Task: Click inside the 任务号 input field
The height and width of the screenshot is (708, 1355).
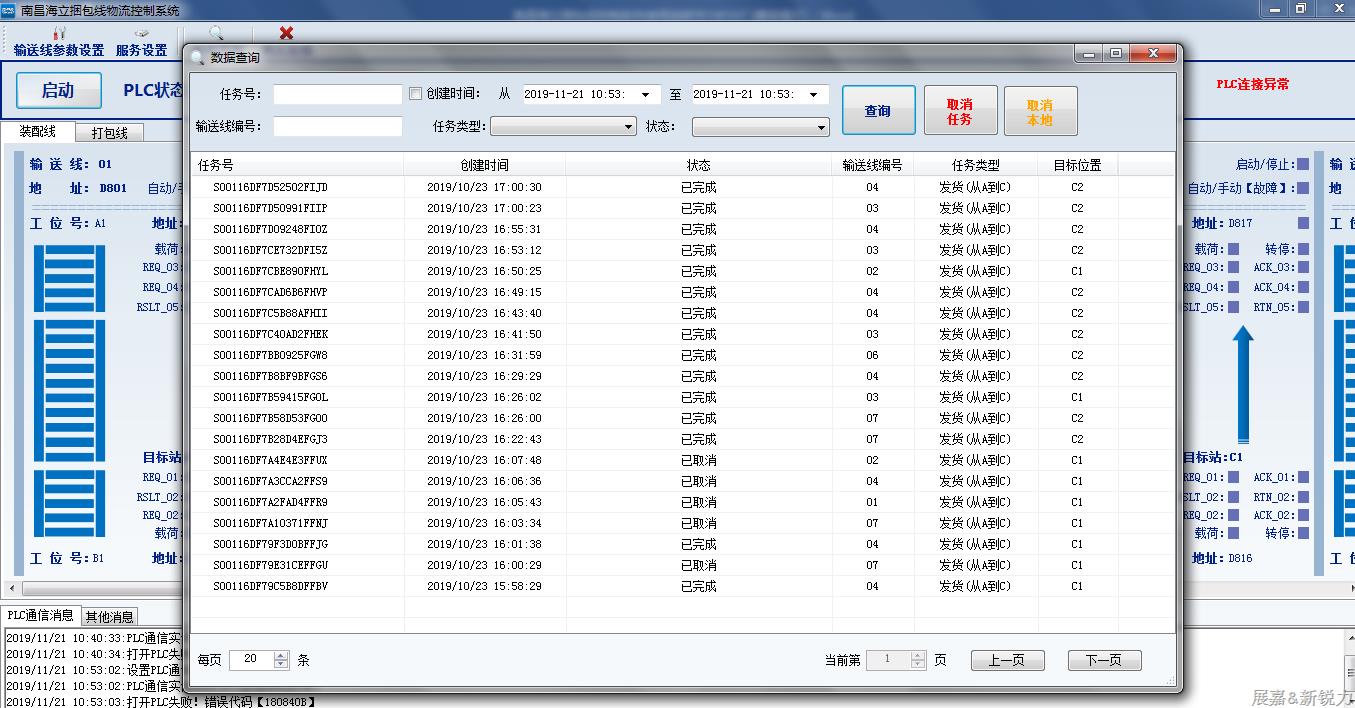Action: 337,94
